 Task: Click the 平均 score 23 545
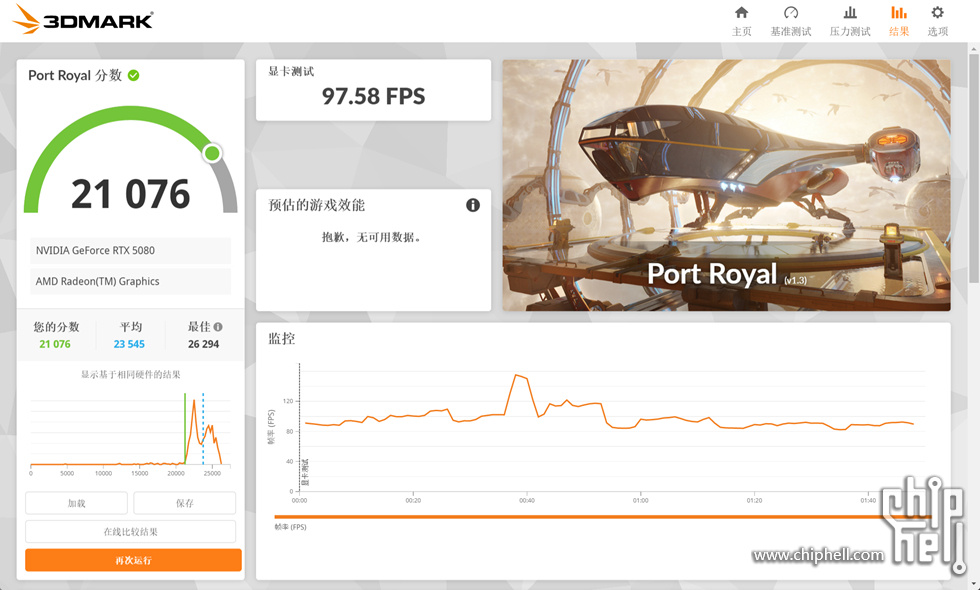(x=129, y=344)
